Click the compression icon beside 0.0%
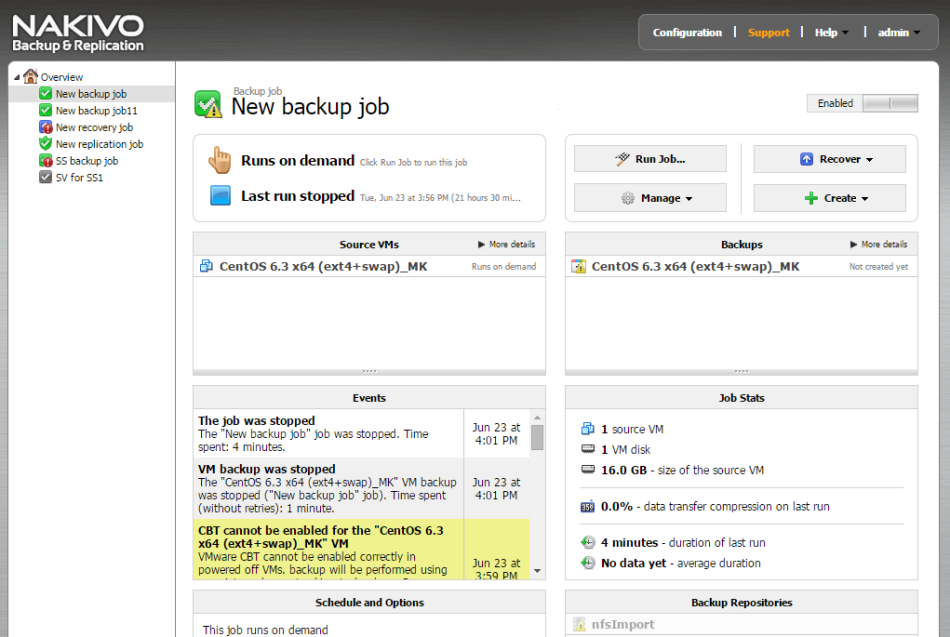This screenshot has width=950, height=637. [x=588, y=507]
